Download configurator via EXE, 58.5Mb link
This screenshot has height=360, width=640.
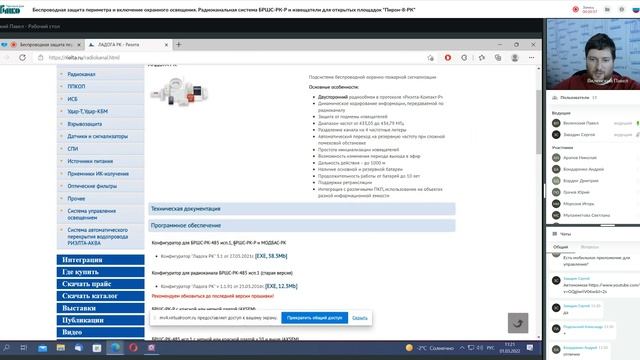271,256
